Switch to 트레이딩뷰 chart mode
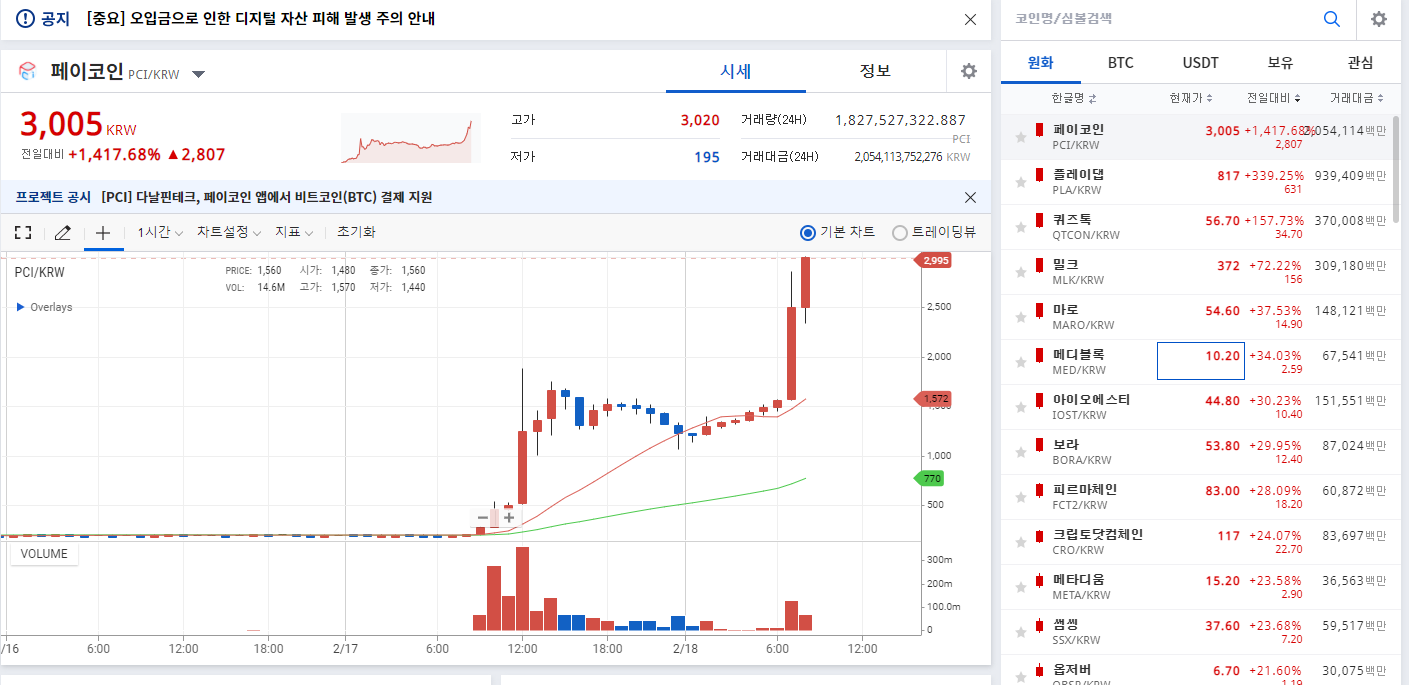This screenshot has width=1409, height=685. click(x=900, y=232)
